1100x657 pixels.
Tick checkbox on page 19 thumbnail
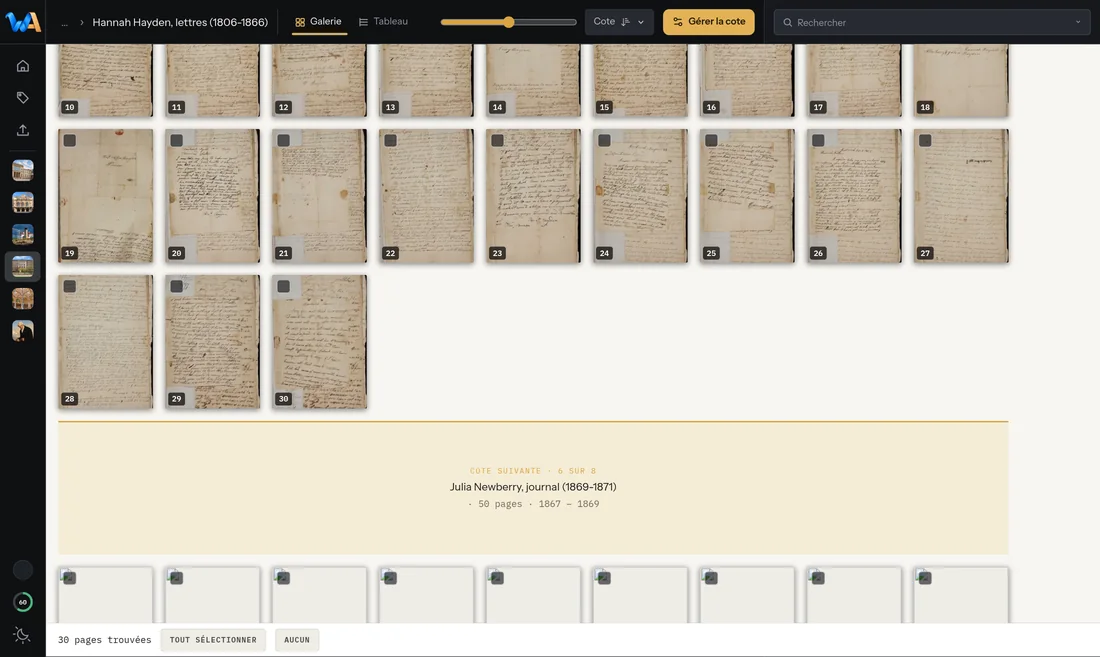[x=69, y=140]
